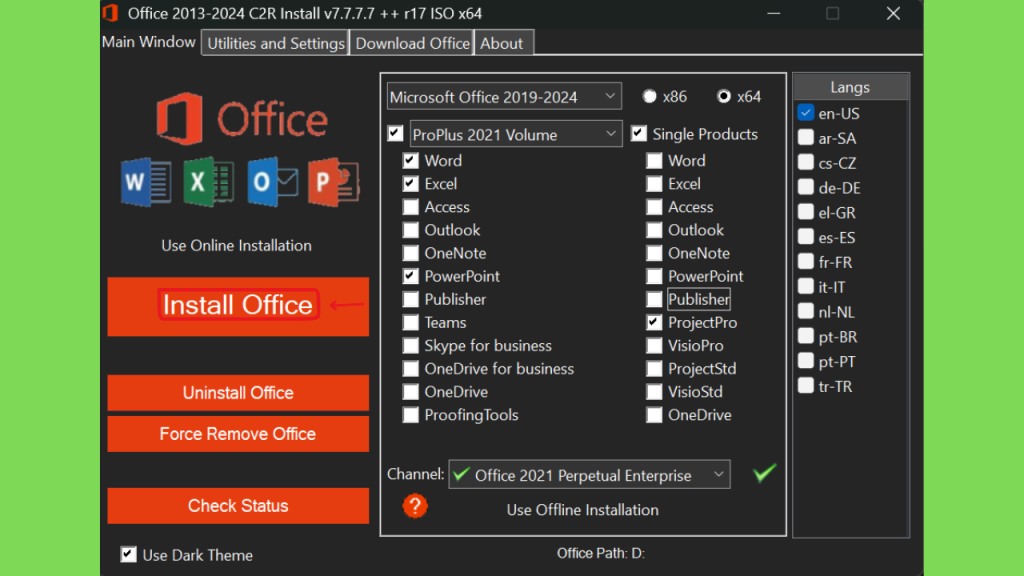Check OneNote under Single Products

654,253
